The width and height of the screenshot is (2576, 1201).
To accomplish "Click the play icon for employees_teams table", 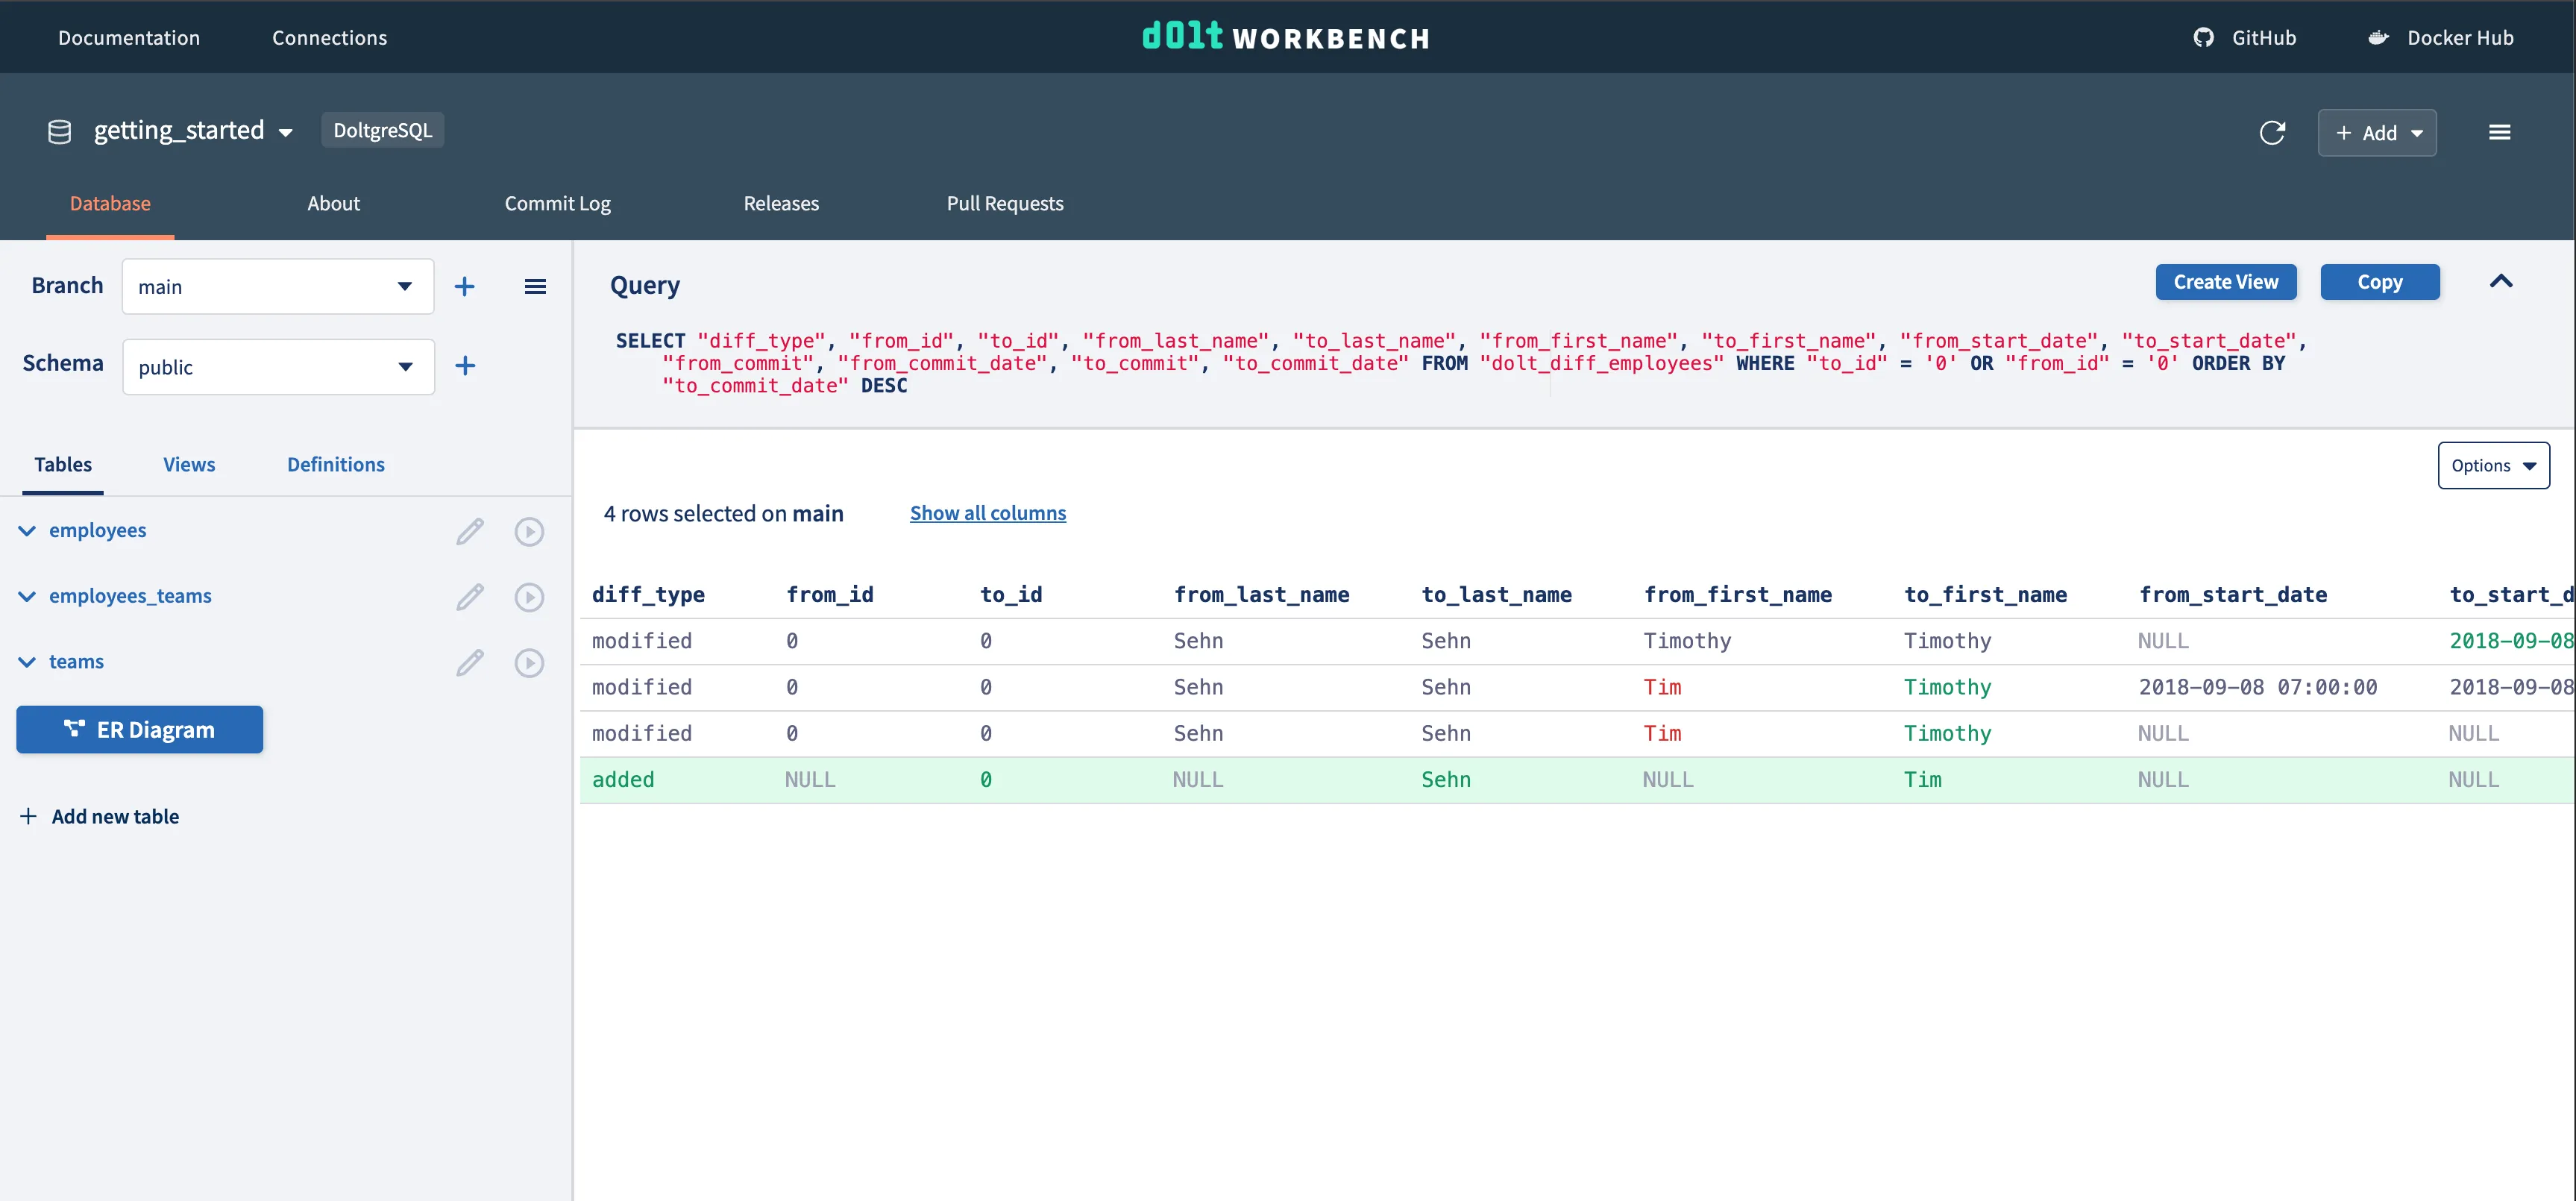I will point(529,597).
